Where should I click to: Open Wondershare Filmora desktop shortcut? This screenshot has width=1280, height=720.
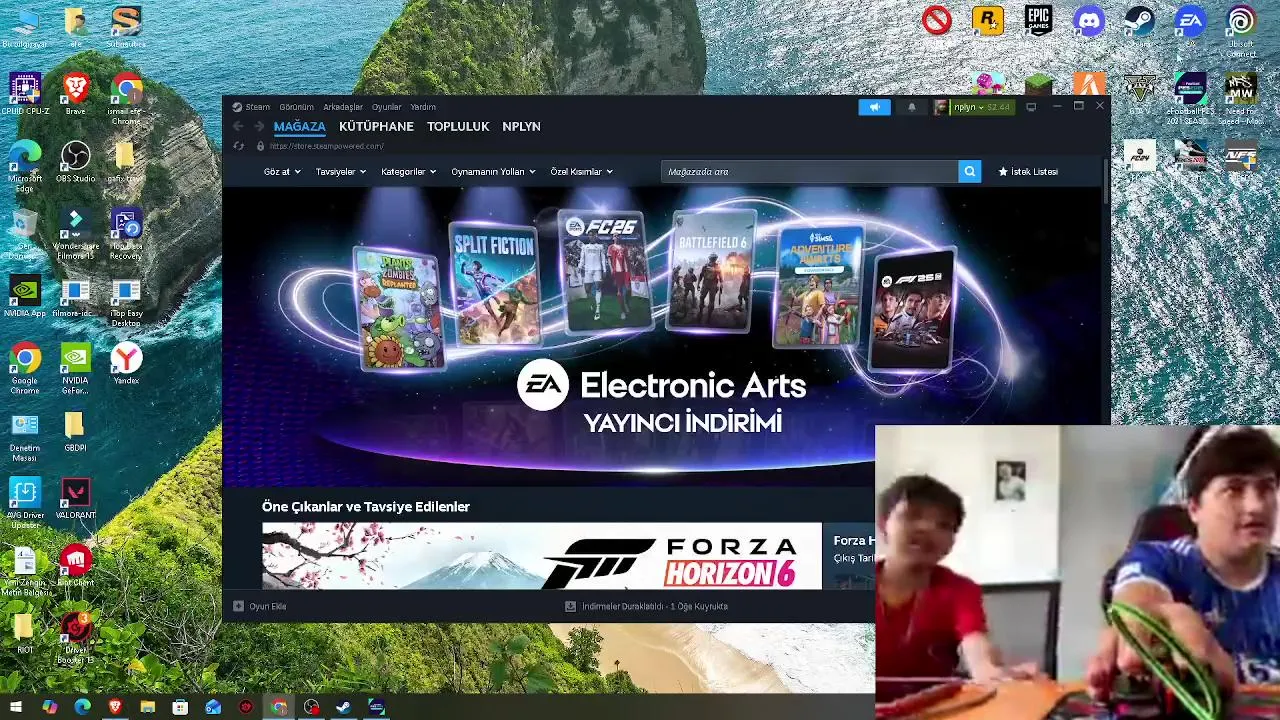click(x=75, y=234)
